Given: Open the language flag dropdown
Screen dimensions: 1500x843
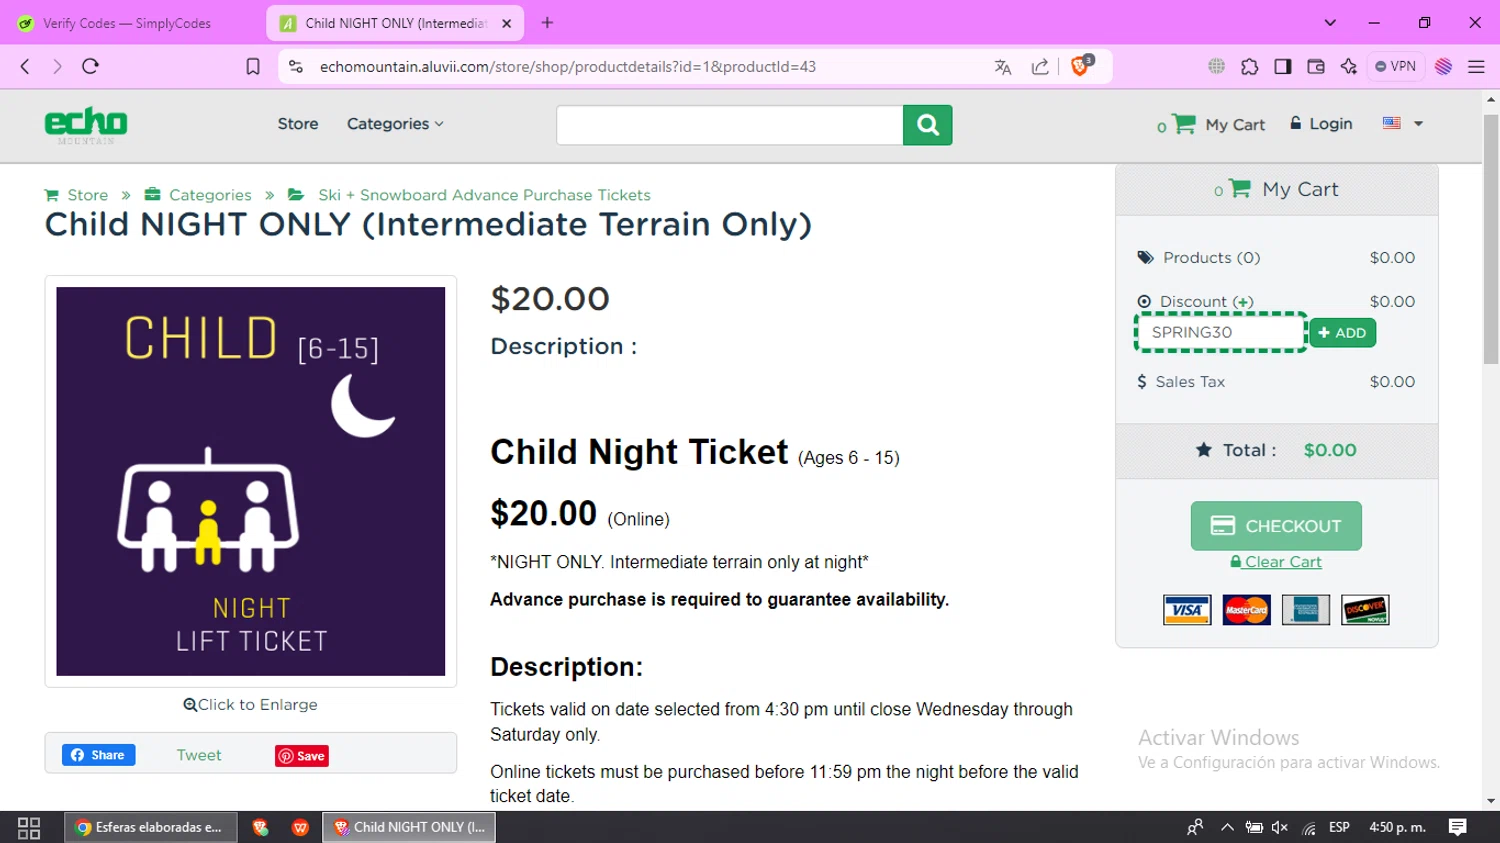Looking at the screenshot, I should [1402, 123].
